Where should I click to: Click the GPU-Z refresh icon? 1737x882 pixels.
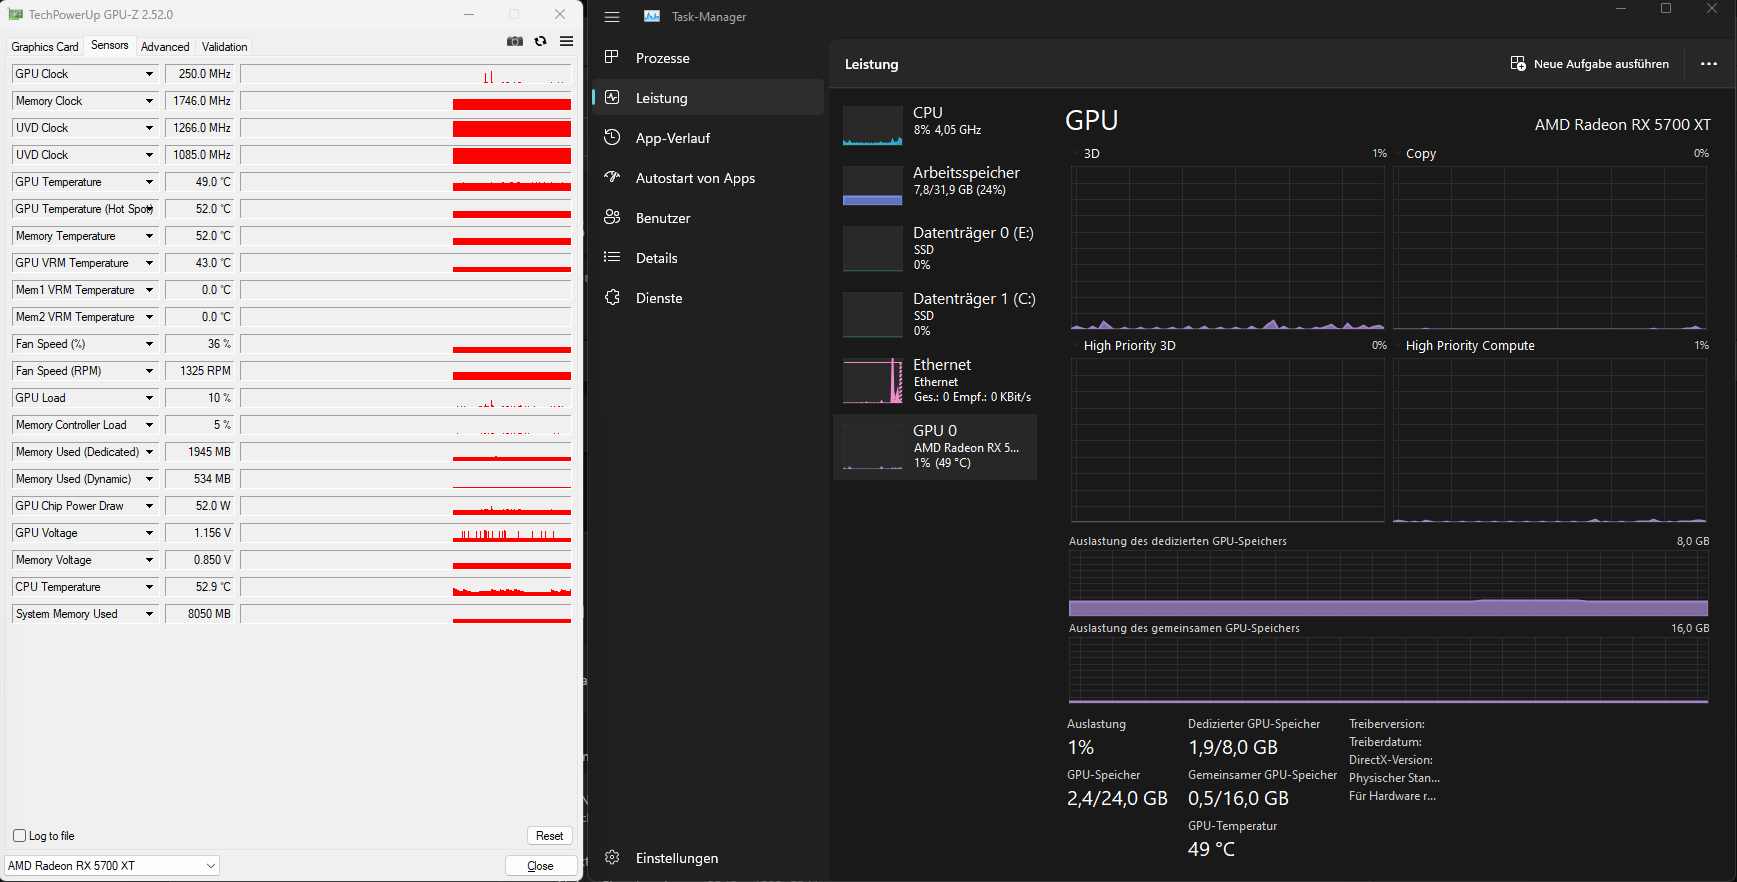tap(541, 41)
